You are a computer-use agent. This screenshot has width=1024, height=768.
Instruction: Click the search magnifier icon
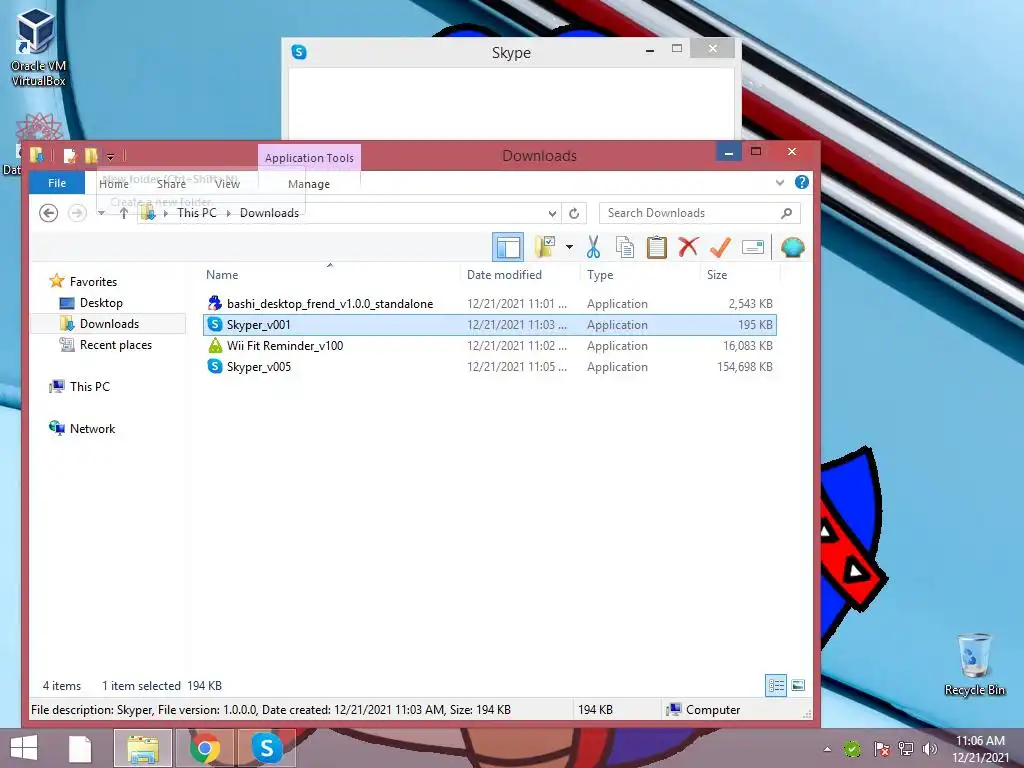[787, 213]
